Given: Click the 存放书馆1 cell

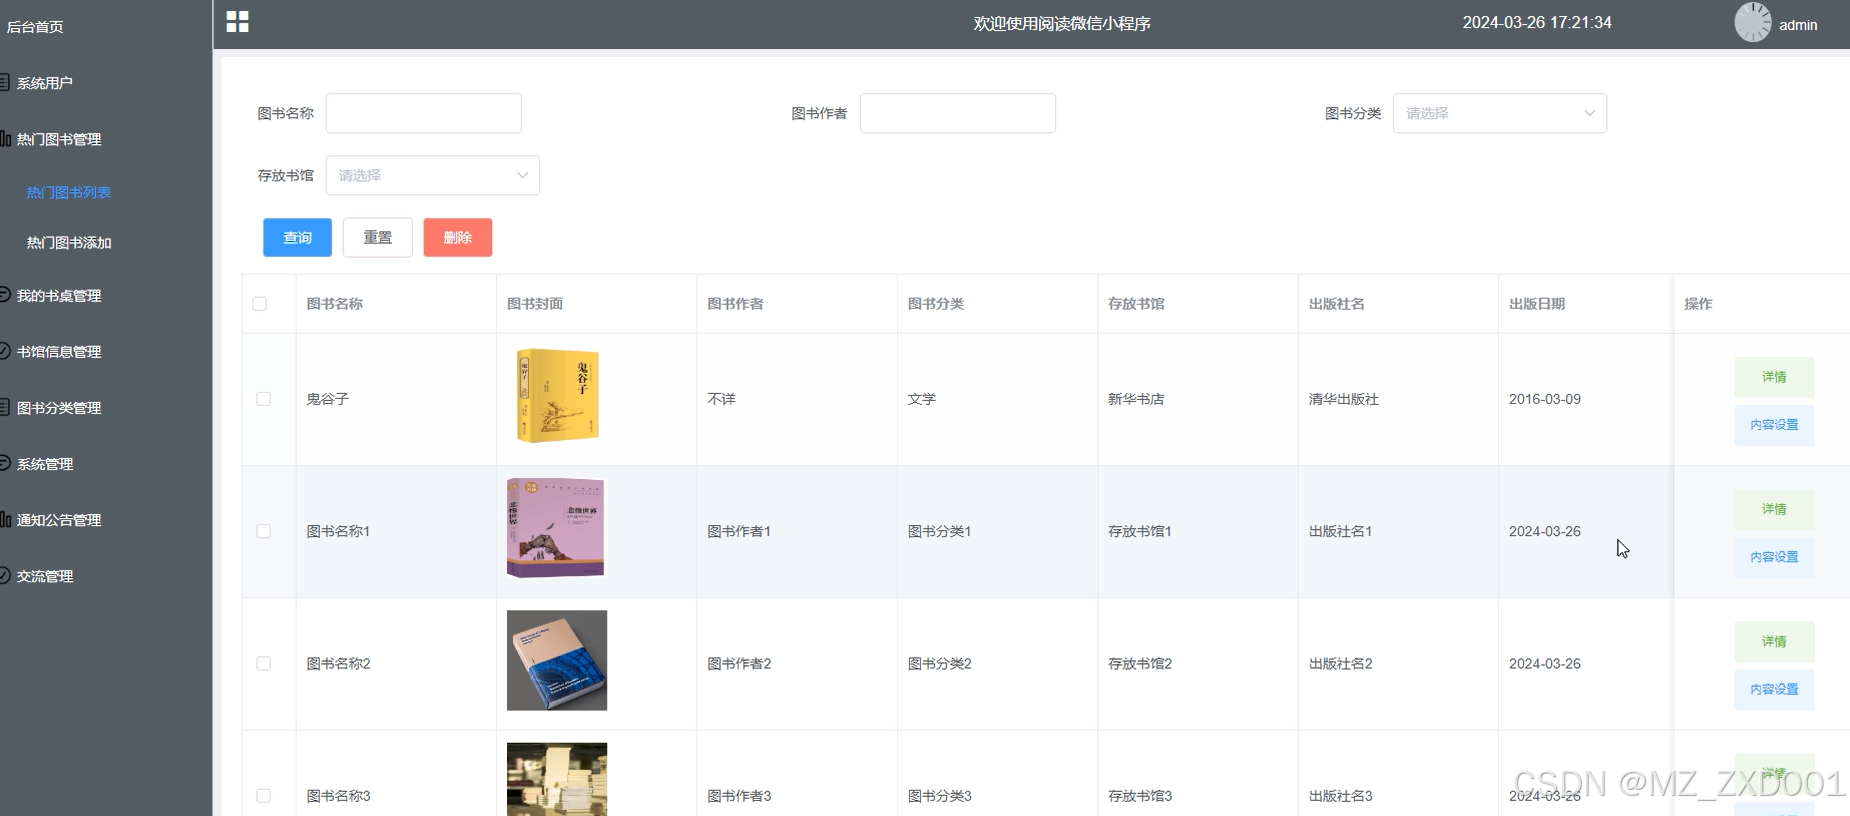Looking at the screenshot, I should point(1140,532).
